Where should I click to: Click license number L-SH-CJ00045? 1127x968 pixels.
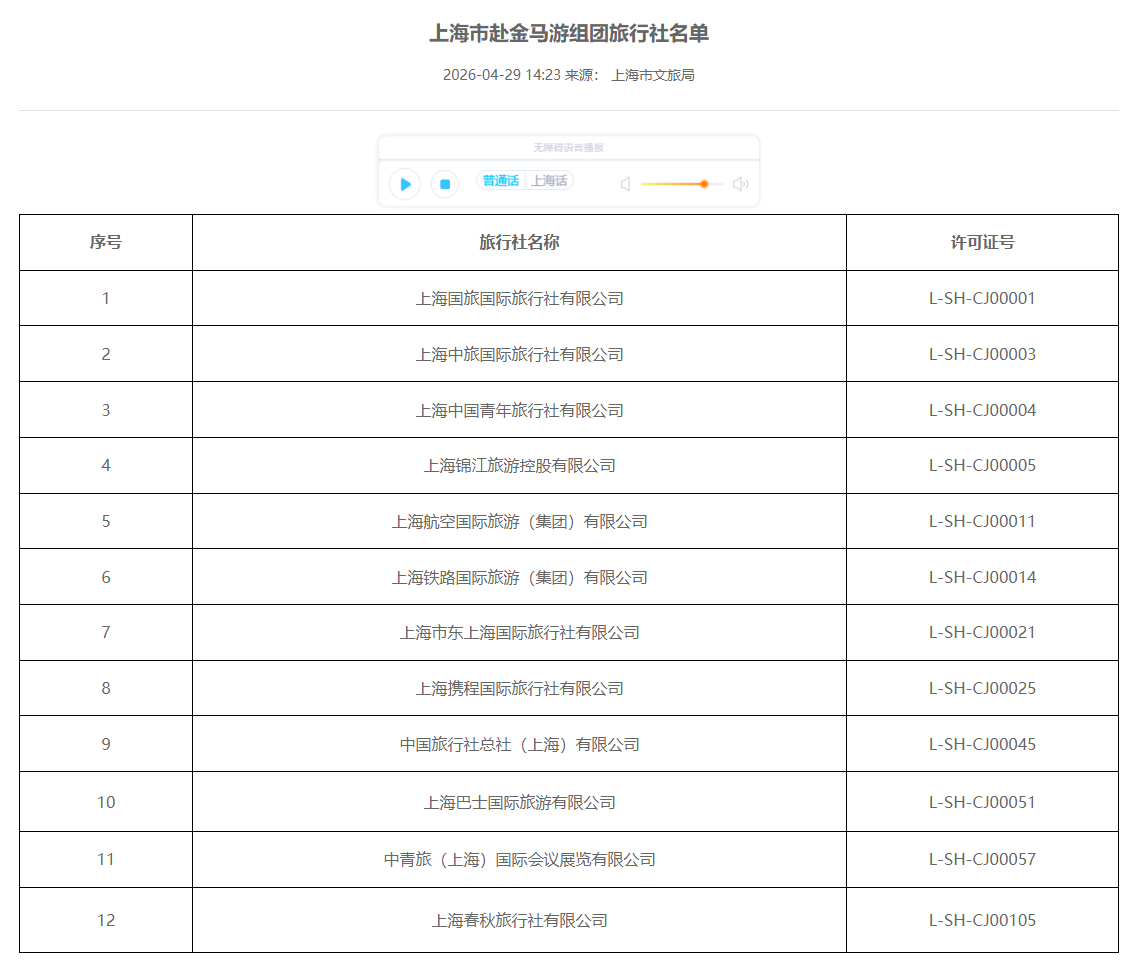(x=982, y=744)
